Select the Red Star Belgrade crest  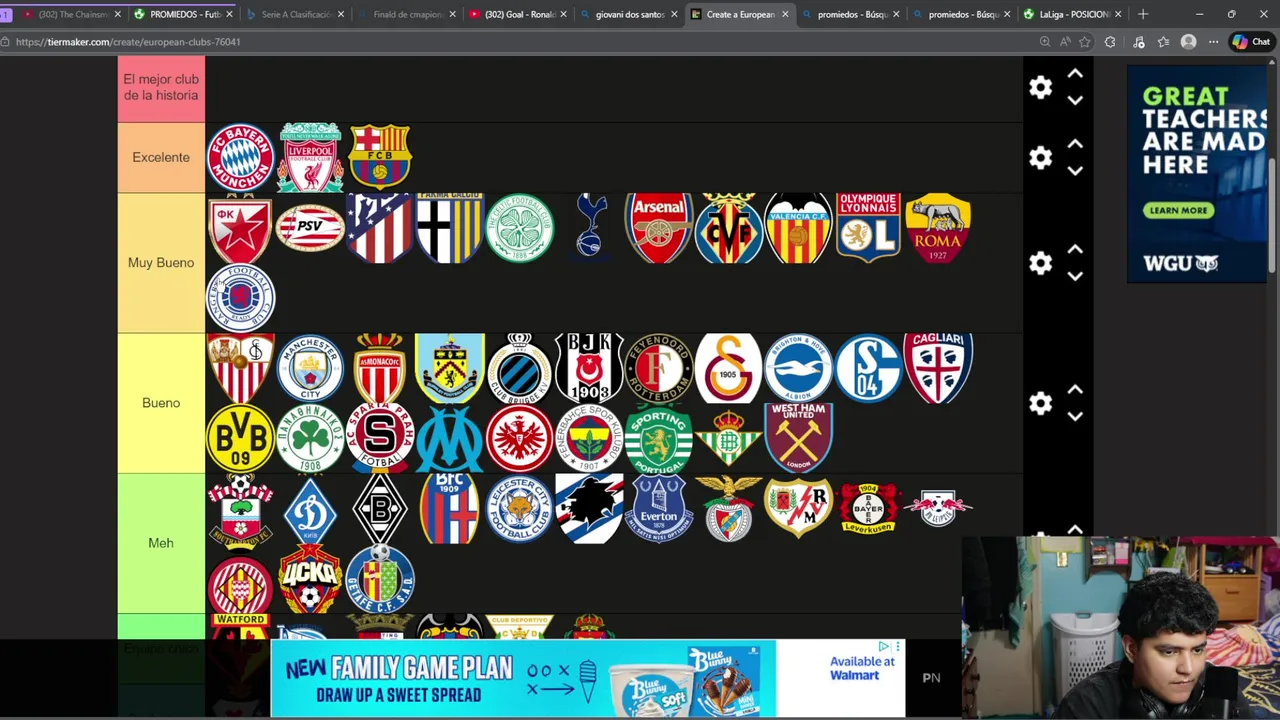pyautogui.click(x=240, y=228)
